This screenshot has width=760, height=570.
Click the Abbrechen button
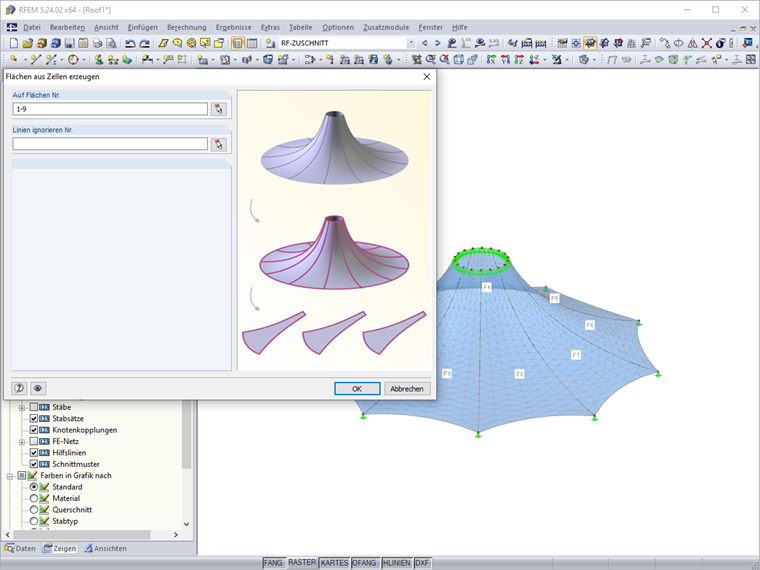point(407,389)
